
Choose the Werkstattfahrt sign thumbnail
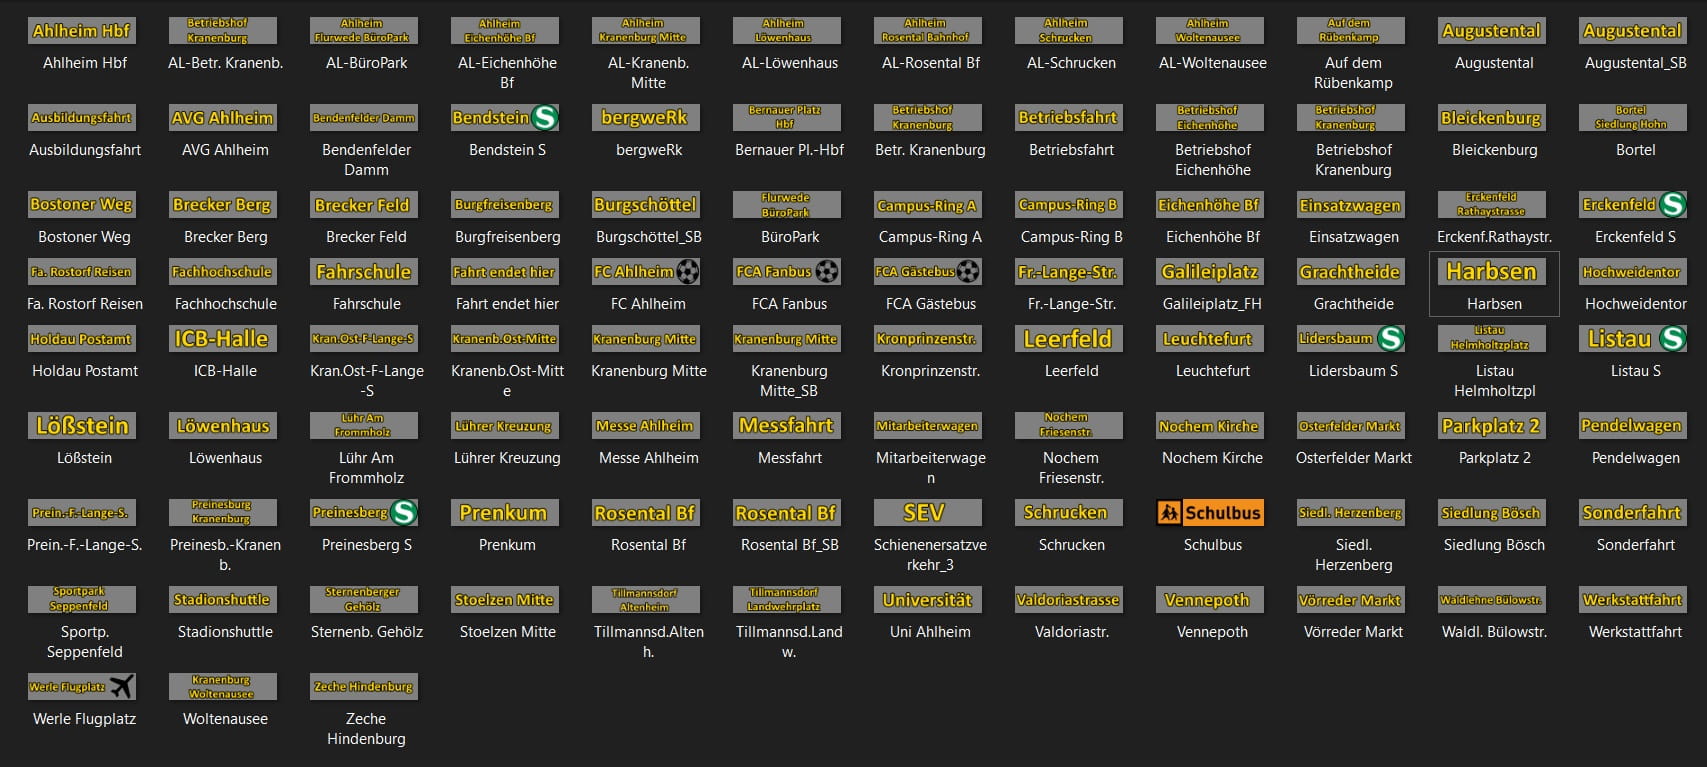1634,600
